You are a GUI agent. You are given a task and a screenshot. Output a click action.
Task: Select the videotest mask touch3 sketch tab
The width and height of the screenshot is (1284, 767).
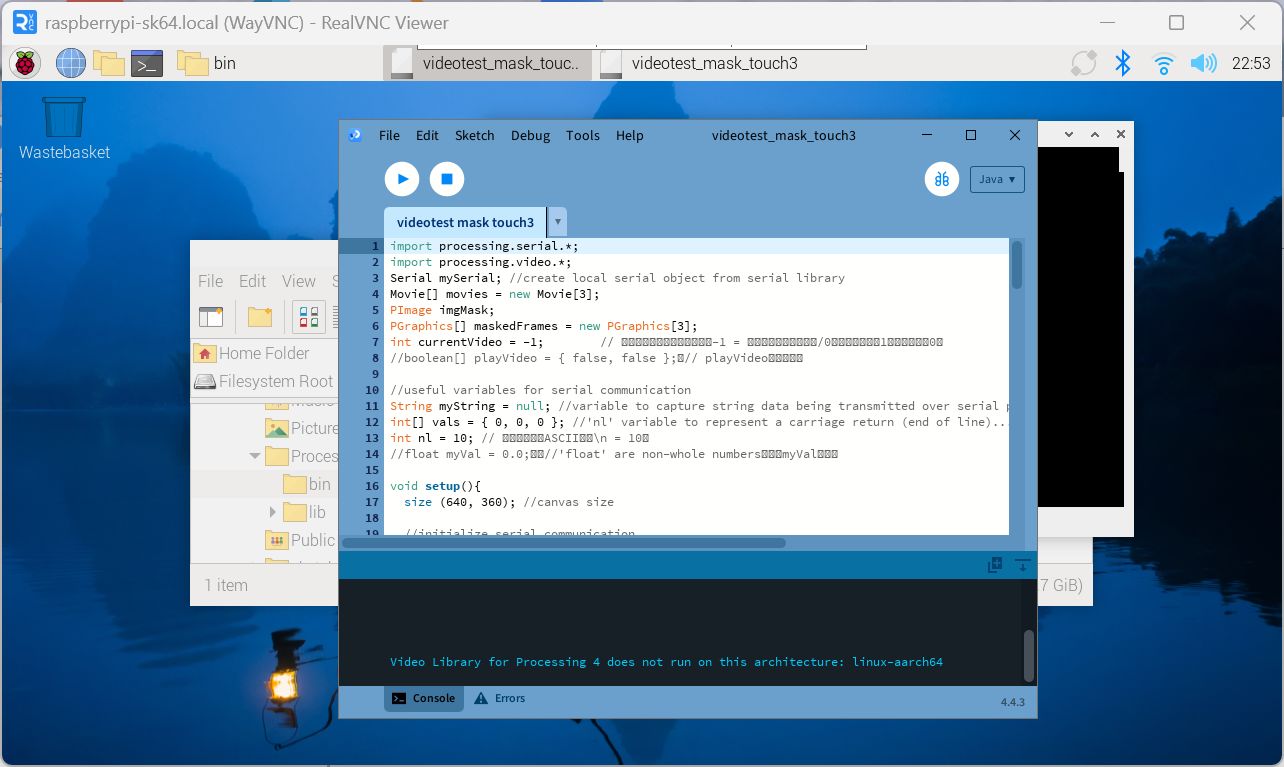[465, 222]
